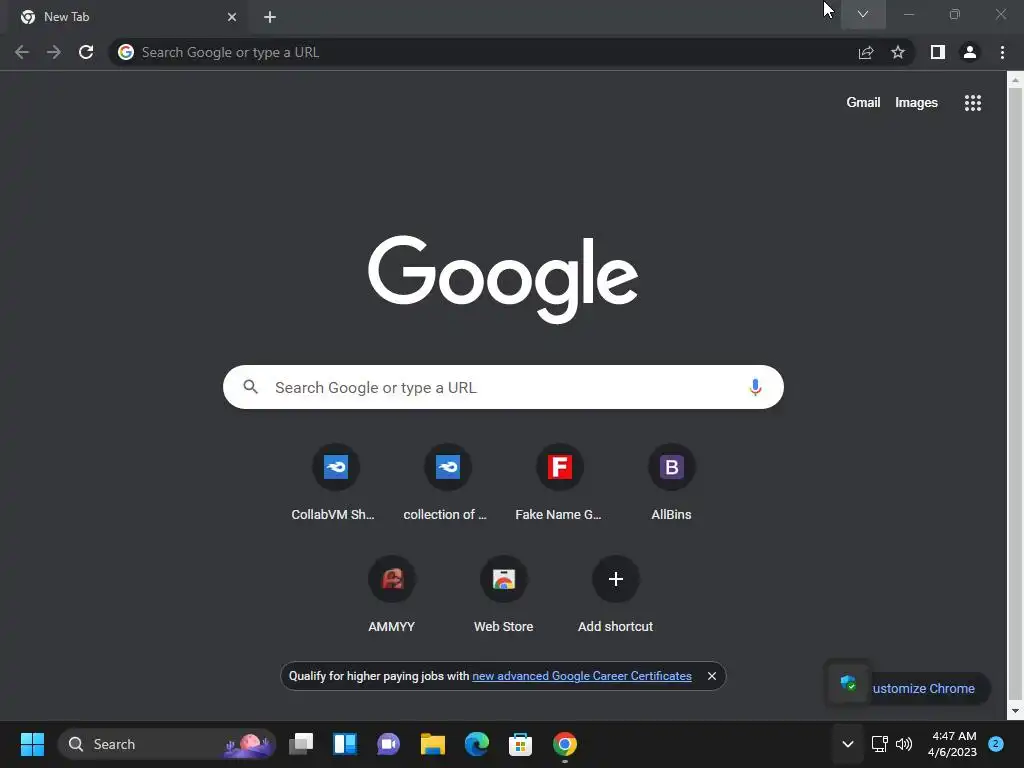Click the magnifier icon in search box
The height and width of the screenshot is (768, 1024).
[251, 387]
